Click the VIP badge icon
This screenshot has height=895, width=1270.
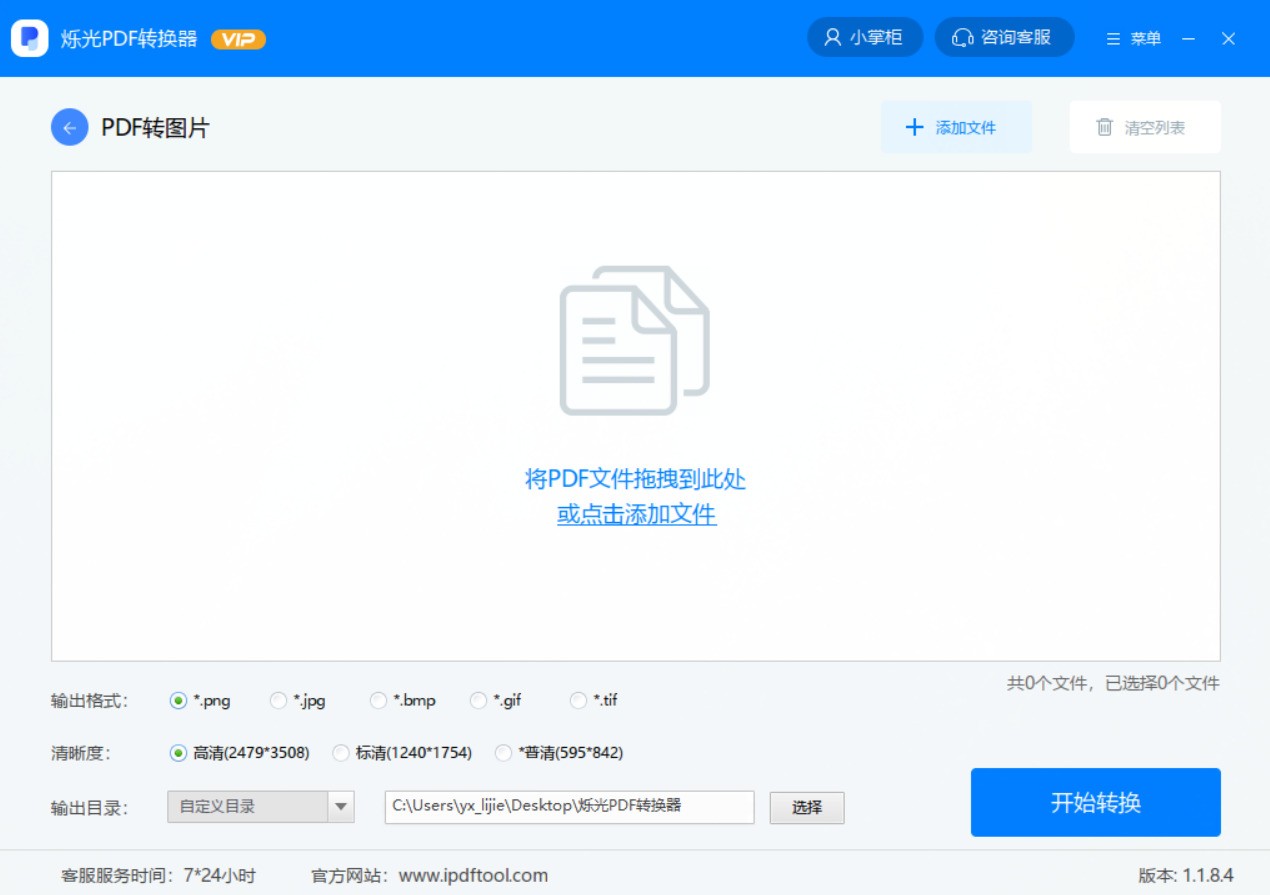tap(238, 39)
